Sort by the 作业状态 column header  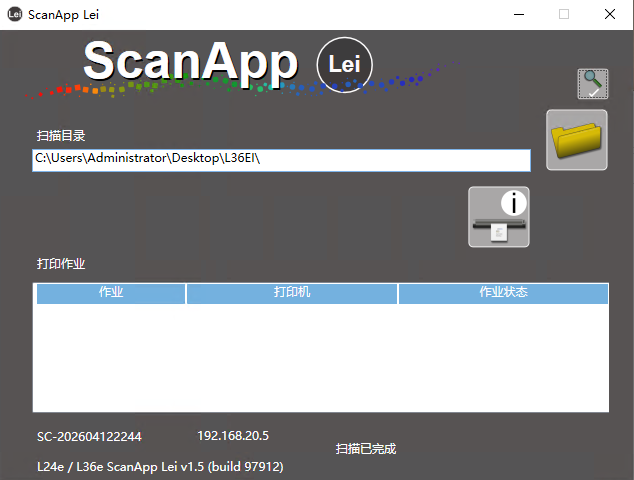[x=503, y=293]
